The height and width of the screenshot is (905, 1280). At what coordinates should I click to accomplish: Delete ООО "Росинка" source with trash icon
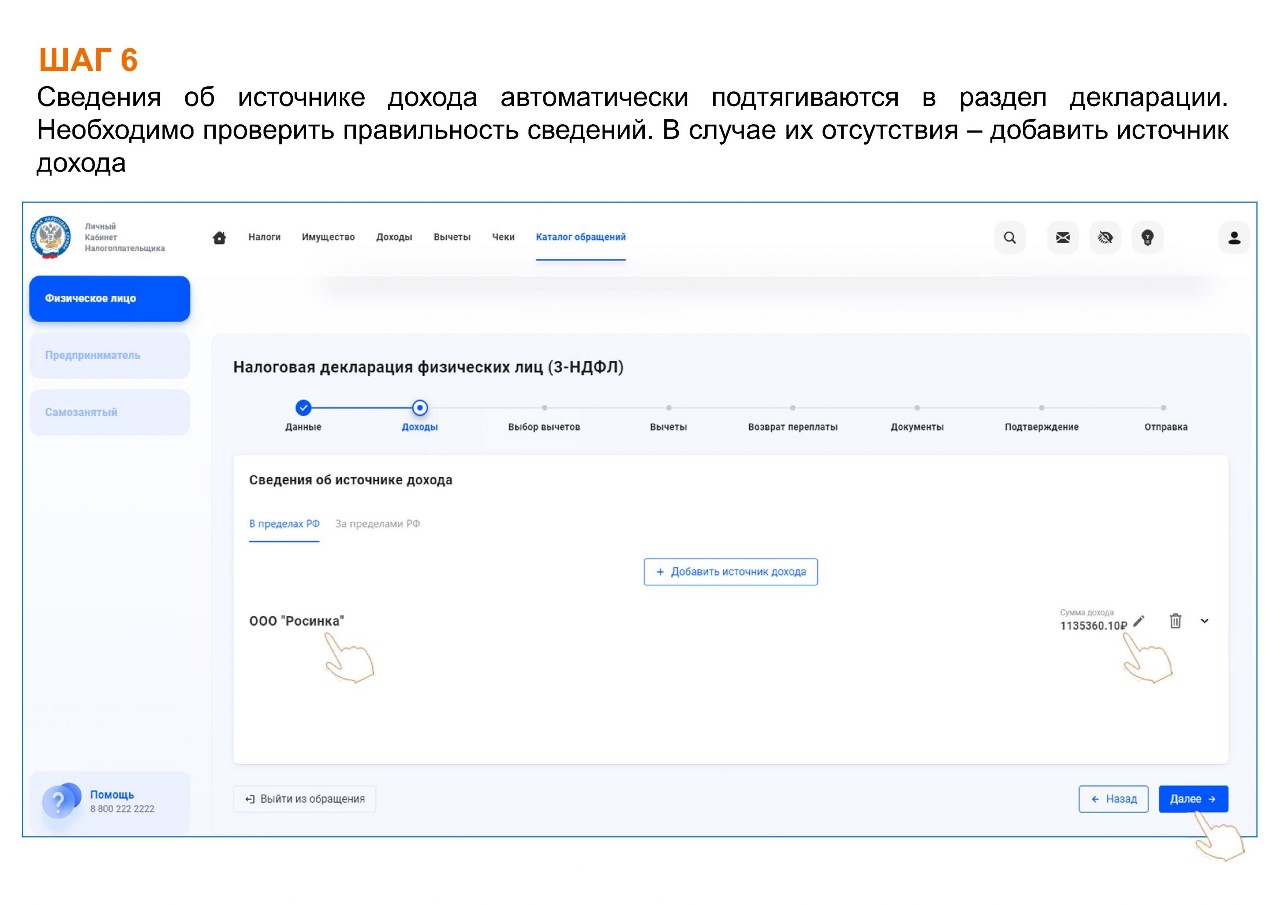(1176, 621)
